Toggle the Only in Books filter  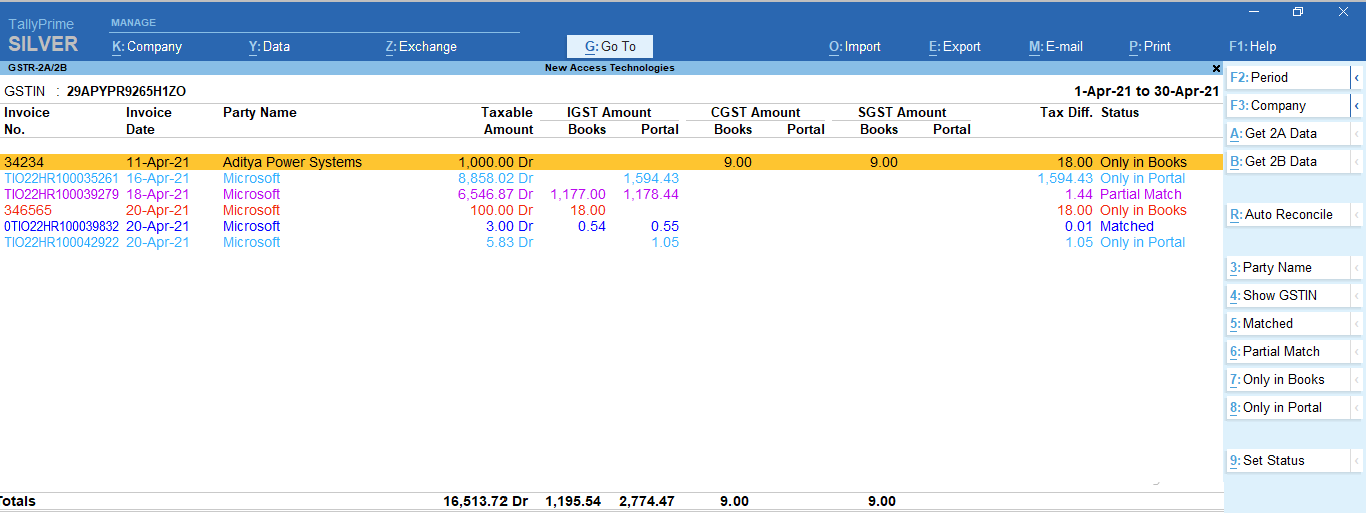1288,379
